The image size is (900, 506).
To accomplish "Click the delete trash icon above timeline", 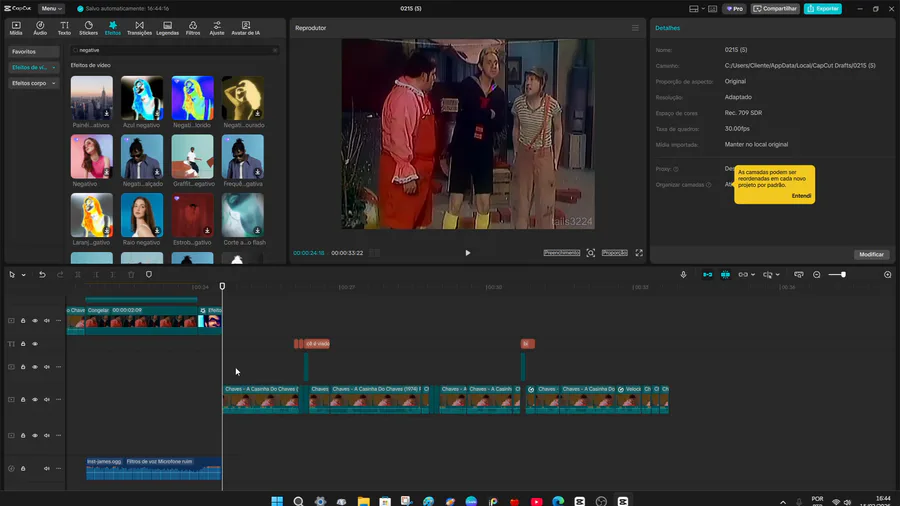I will (131, 274).
